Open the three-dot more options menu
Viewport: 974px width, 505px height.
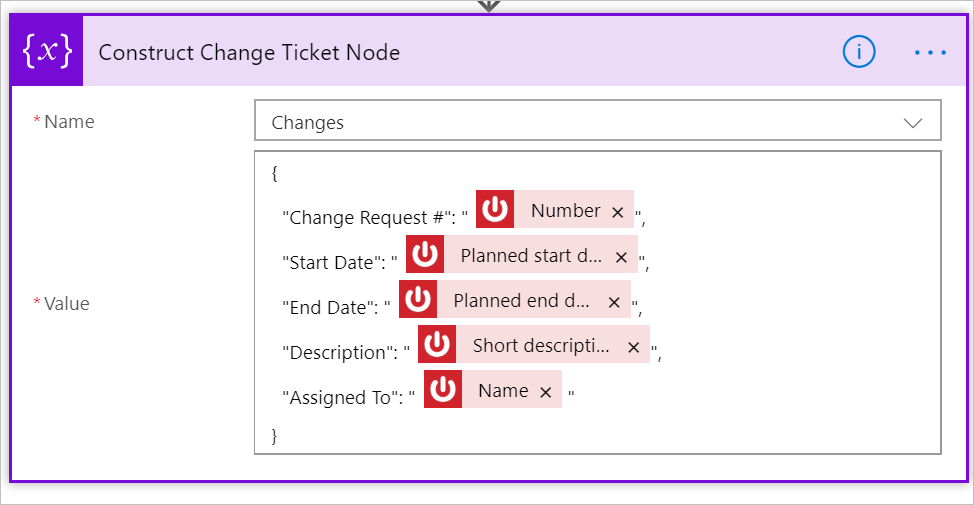coord(930,53)
